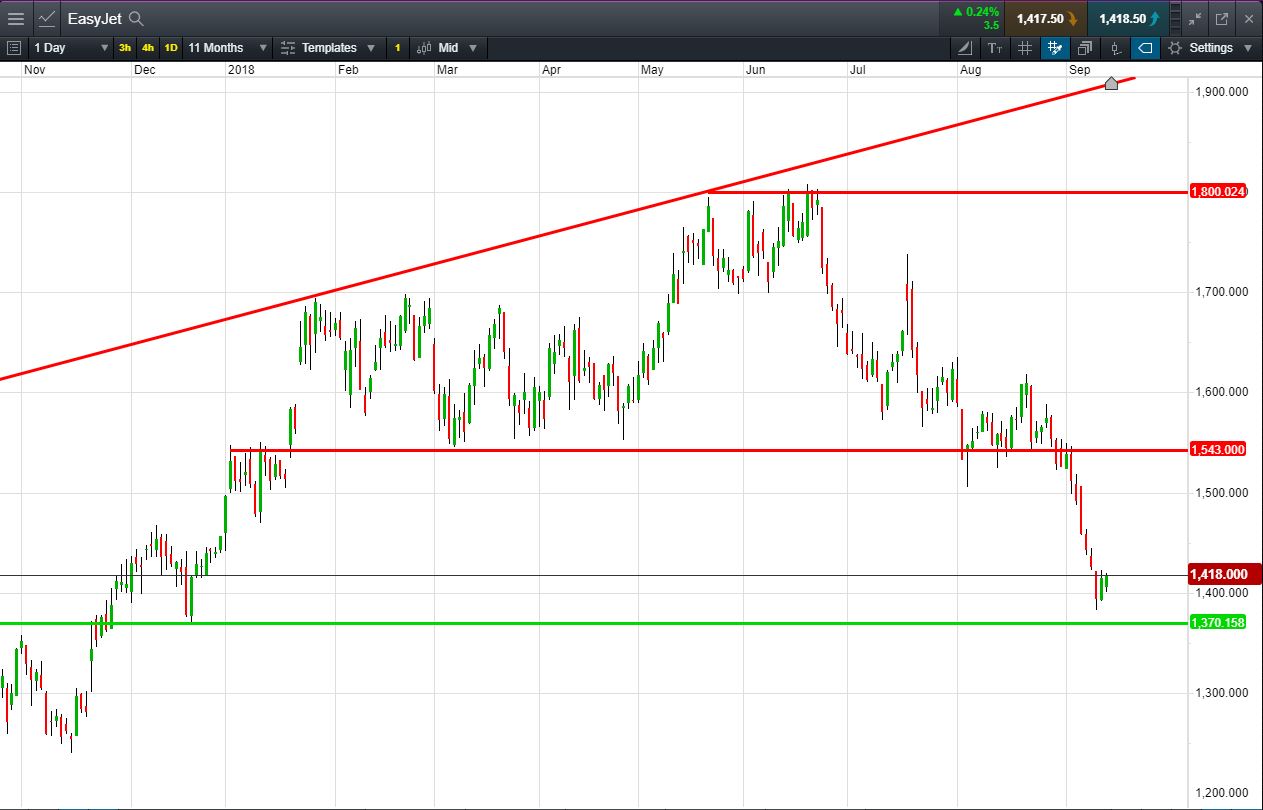
Task: Toggle the price label tag icon
Action: click(x=1146, y=47)
